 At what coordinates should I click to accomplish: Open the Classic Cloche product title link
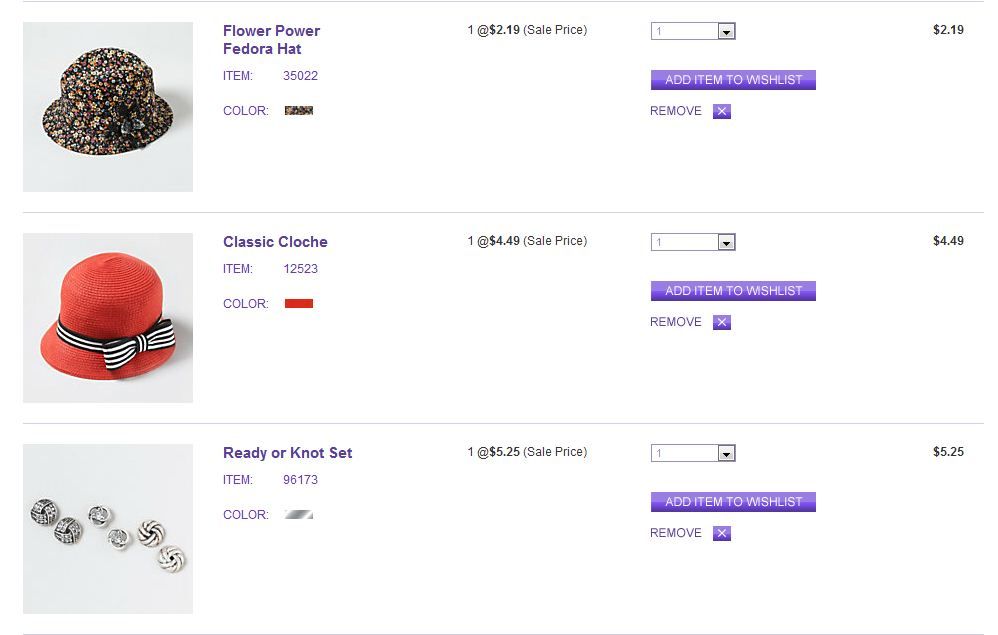(x=275, y=242)
